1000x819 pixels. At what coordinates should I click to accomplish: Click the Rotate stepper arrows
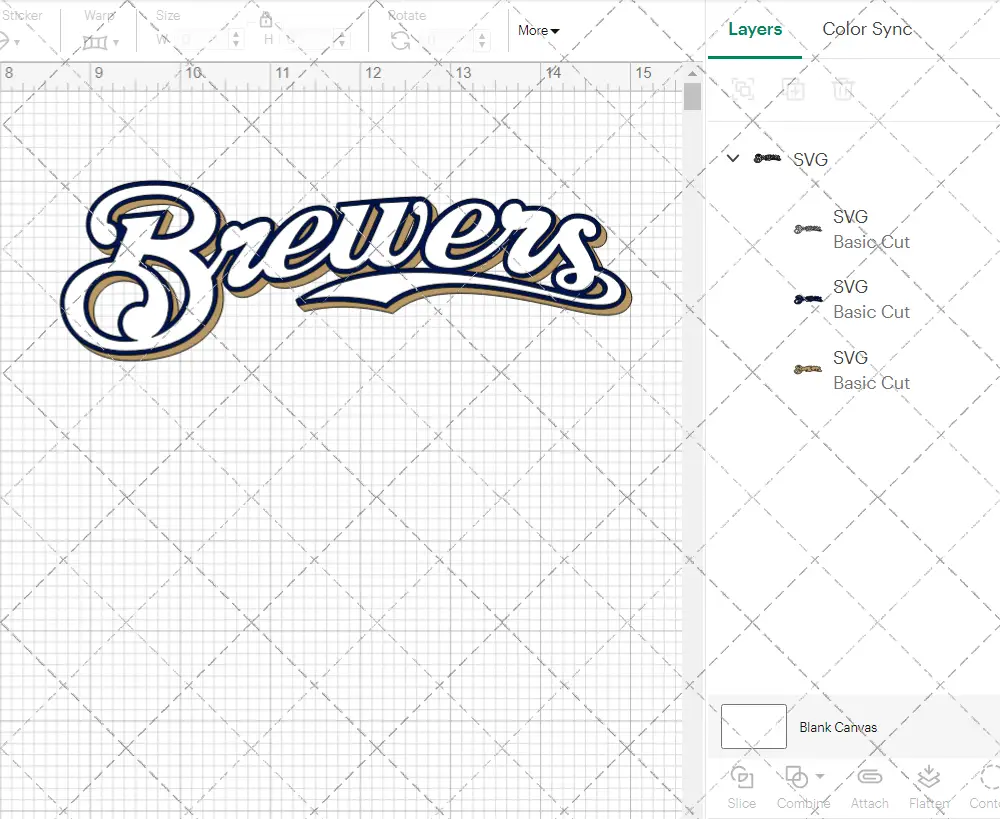[x=482, y=41]
